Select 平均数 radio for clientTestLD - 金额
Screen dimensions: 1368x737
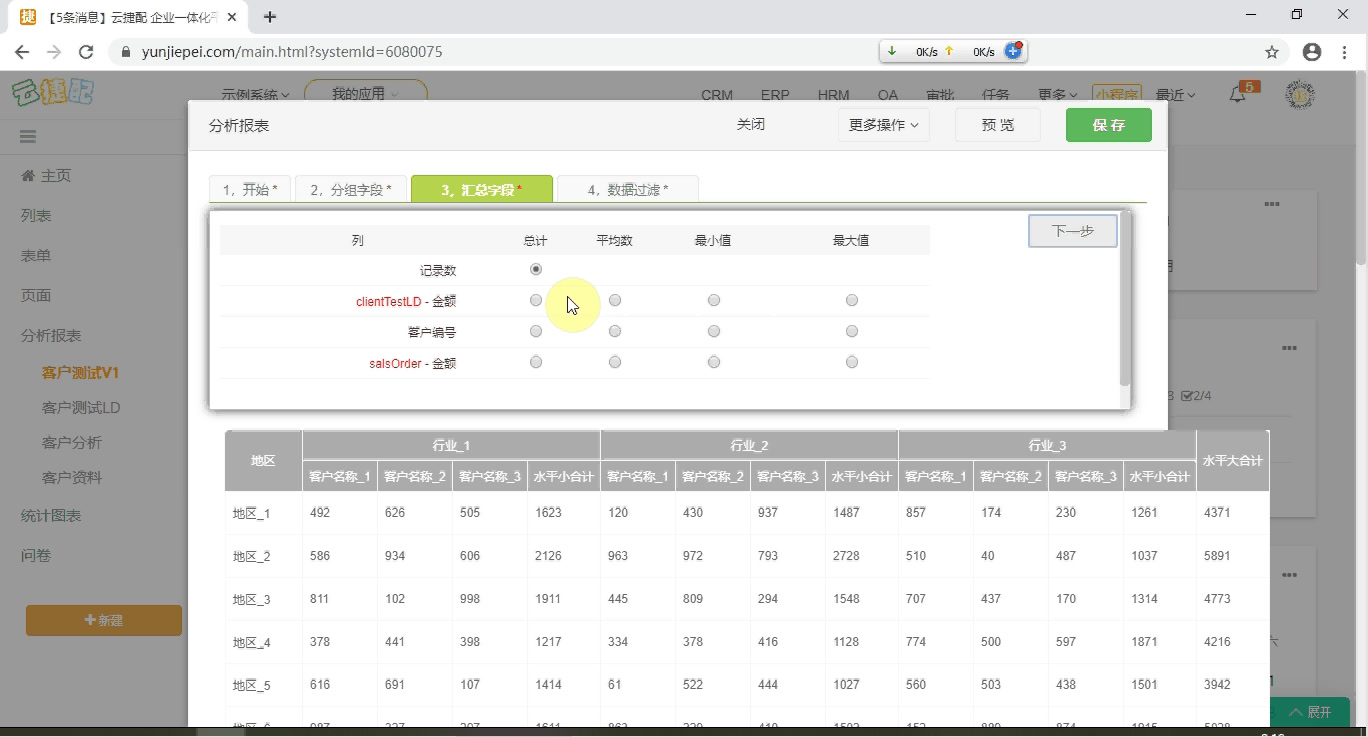pyautogui.click(x=615, y=300)
